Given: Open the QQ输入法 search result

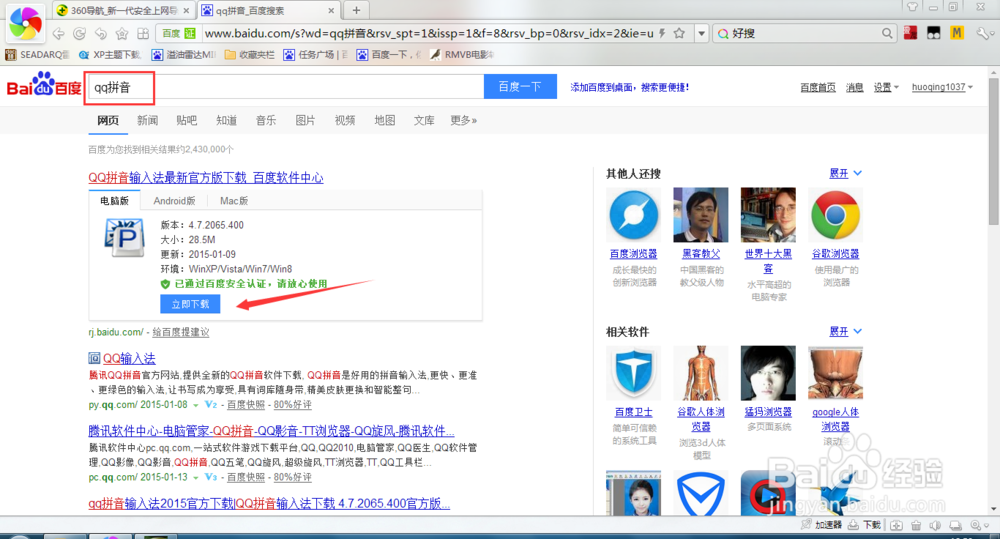Looking at the screenshot, I should pyautogui.click(x=129, y=358).
